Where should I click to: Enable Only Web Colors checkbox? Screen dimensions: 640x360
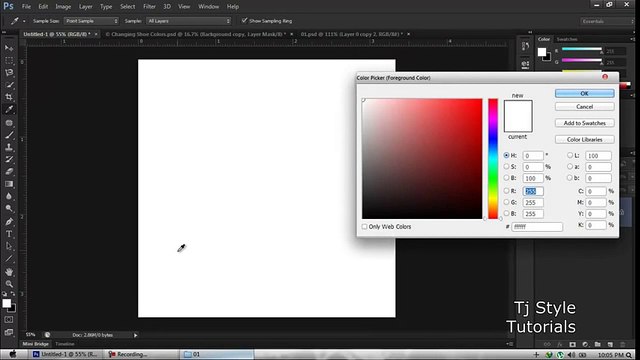pos(364,227)
